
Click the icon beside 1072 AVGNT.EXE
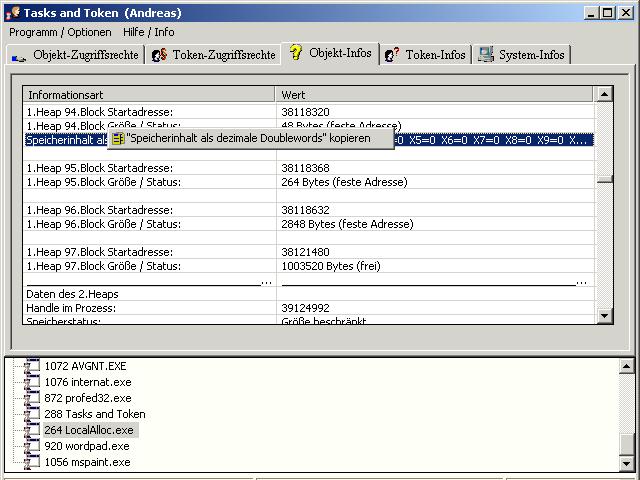coord(32,366)
